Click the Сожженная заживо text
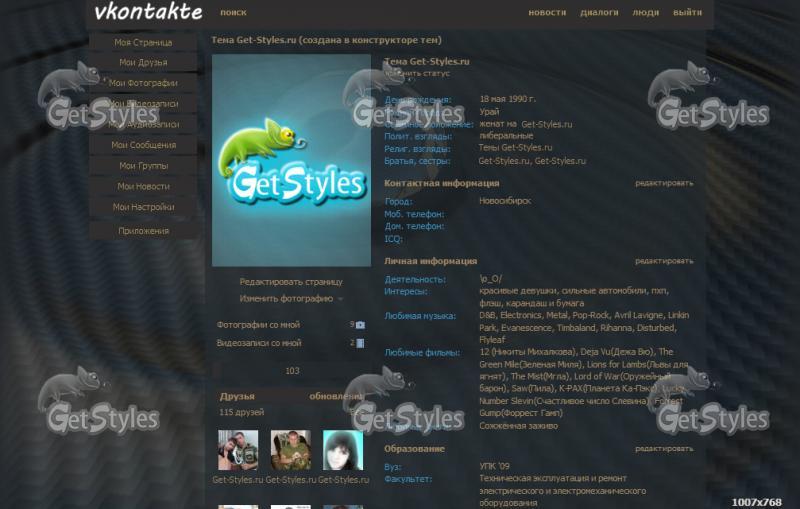 (518, 426)
